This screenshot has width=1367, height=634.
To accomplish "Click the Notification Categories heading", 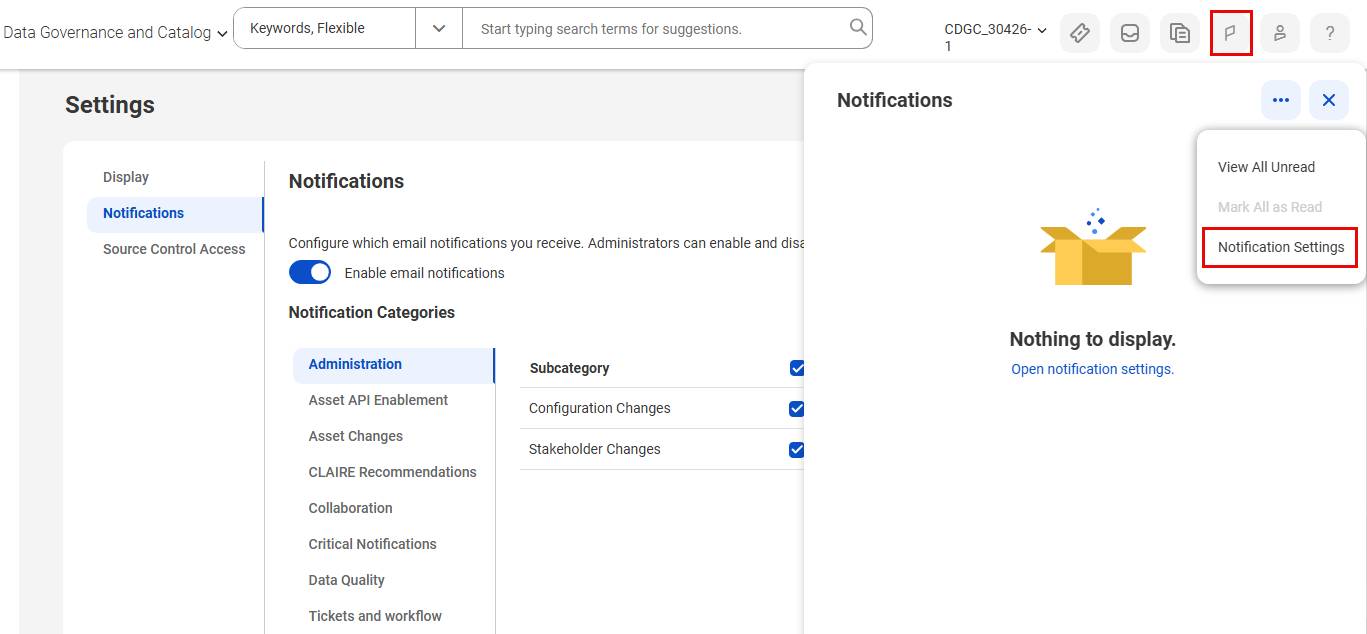I will point(372,312).
